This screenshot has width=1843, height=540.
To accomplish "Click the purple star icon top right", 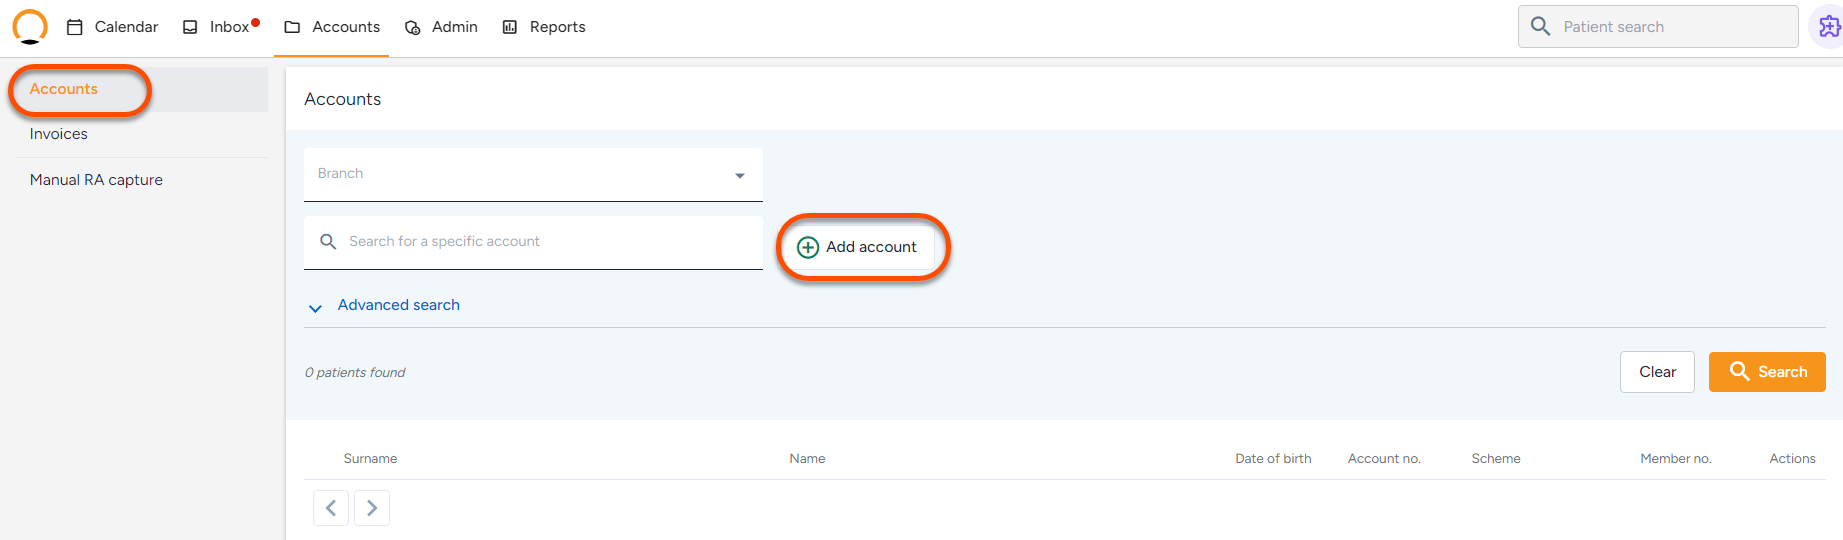I will 1829,27.
